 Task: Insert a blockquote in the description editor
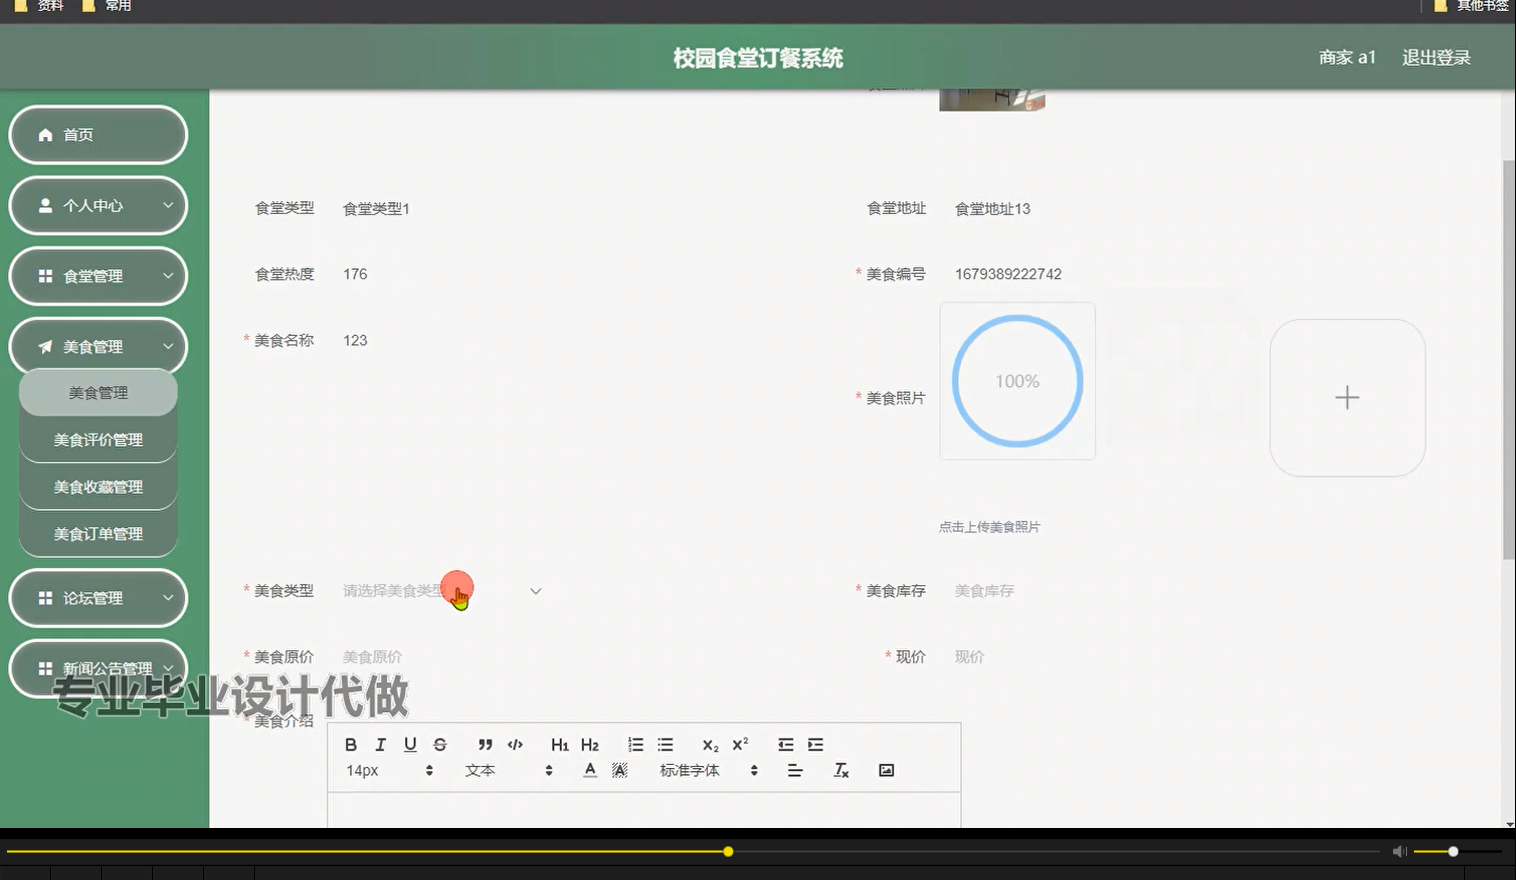485,744
